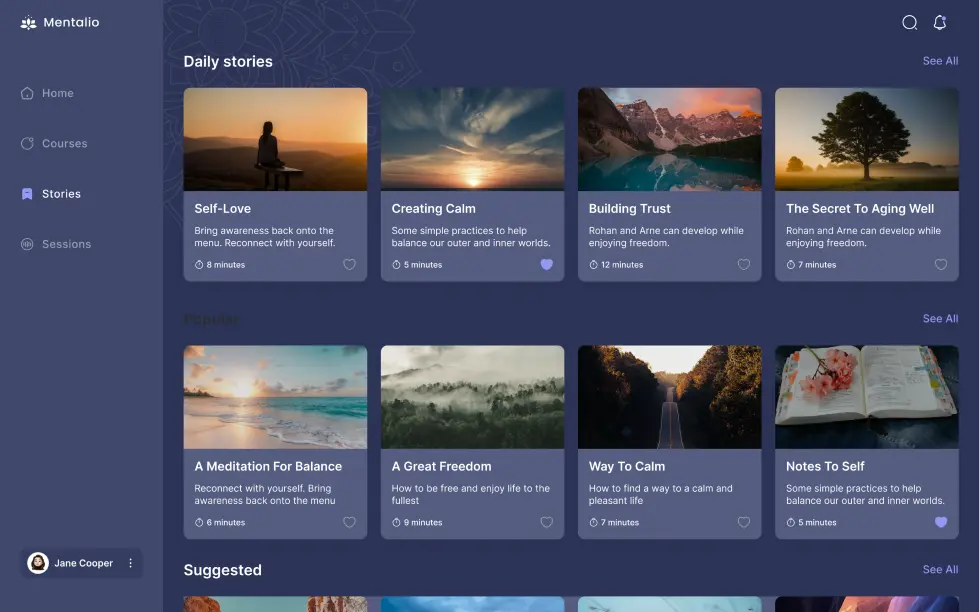The image size is (980, 612).
Task: See All in the Popular section
Action: 939,318
